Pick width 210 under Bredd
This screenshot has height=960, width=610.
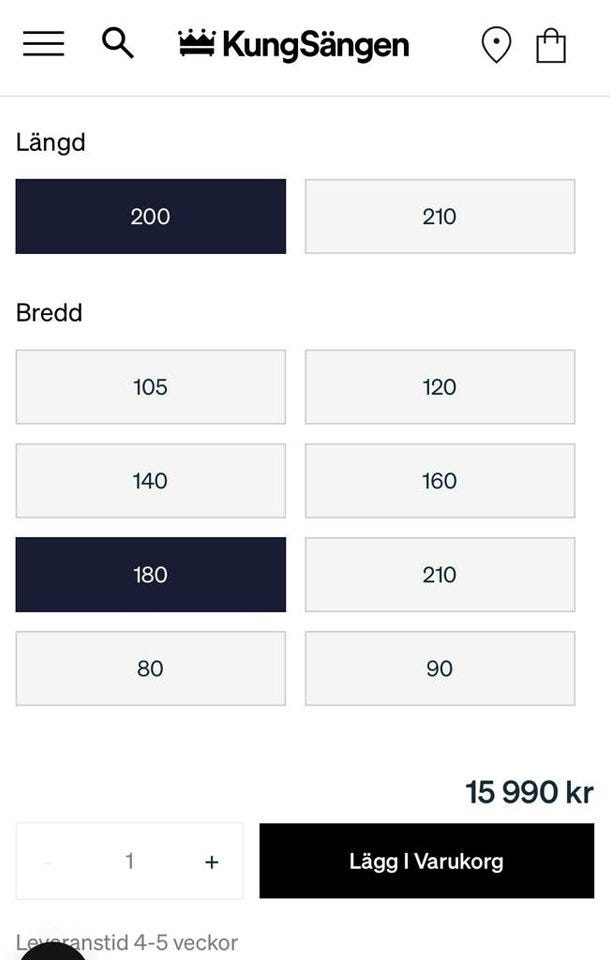pyautogui.click(x=439, y=575)
